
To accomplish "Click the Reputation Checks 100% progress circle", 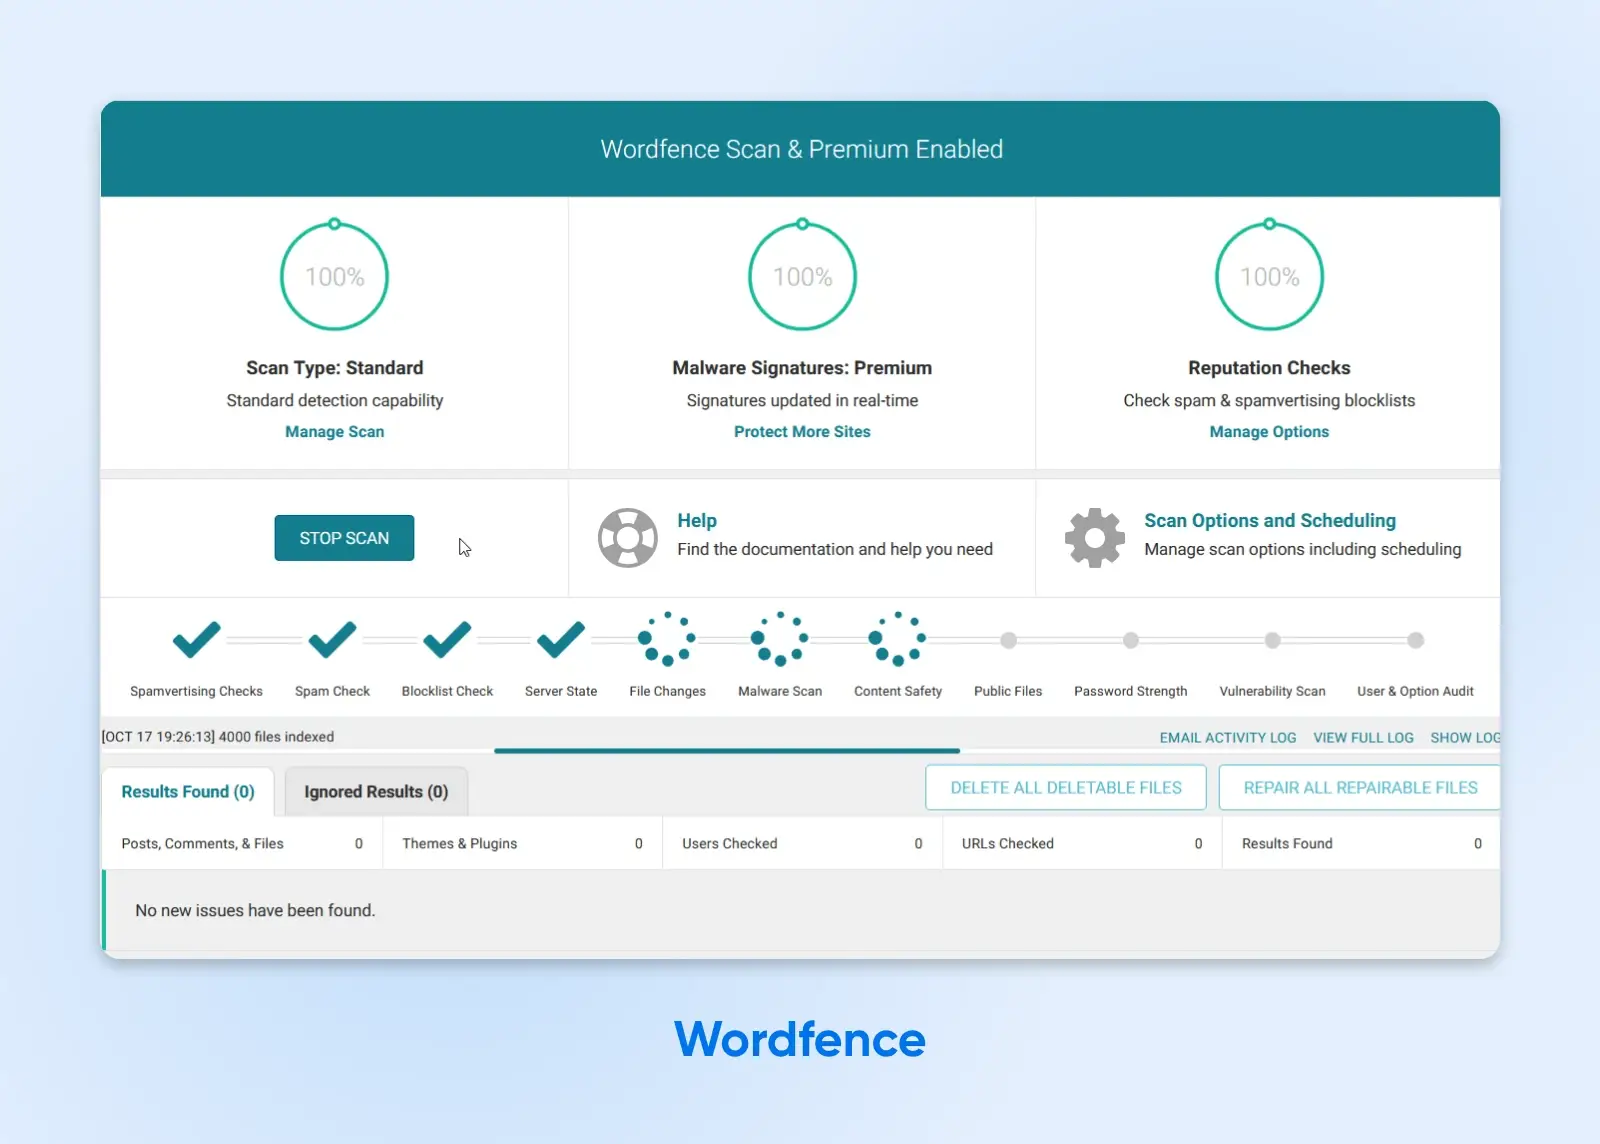I will pos(1269,275).
